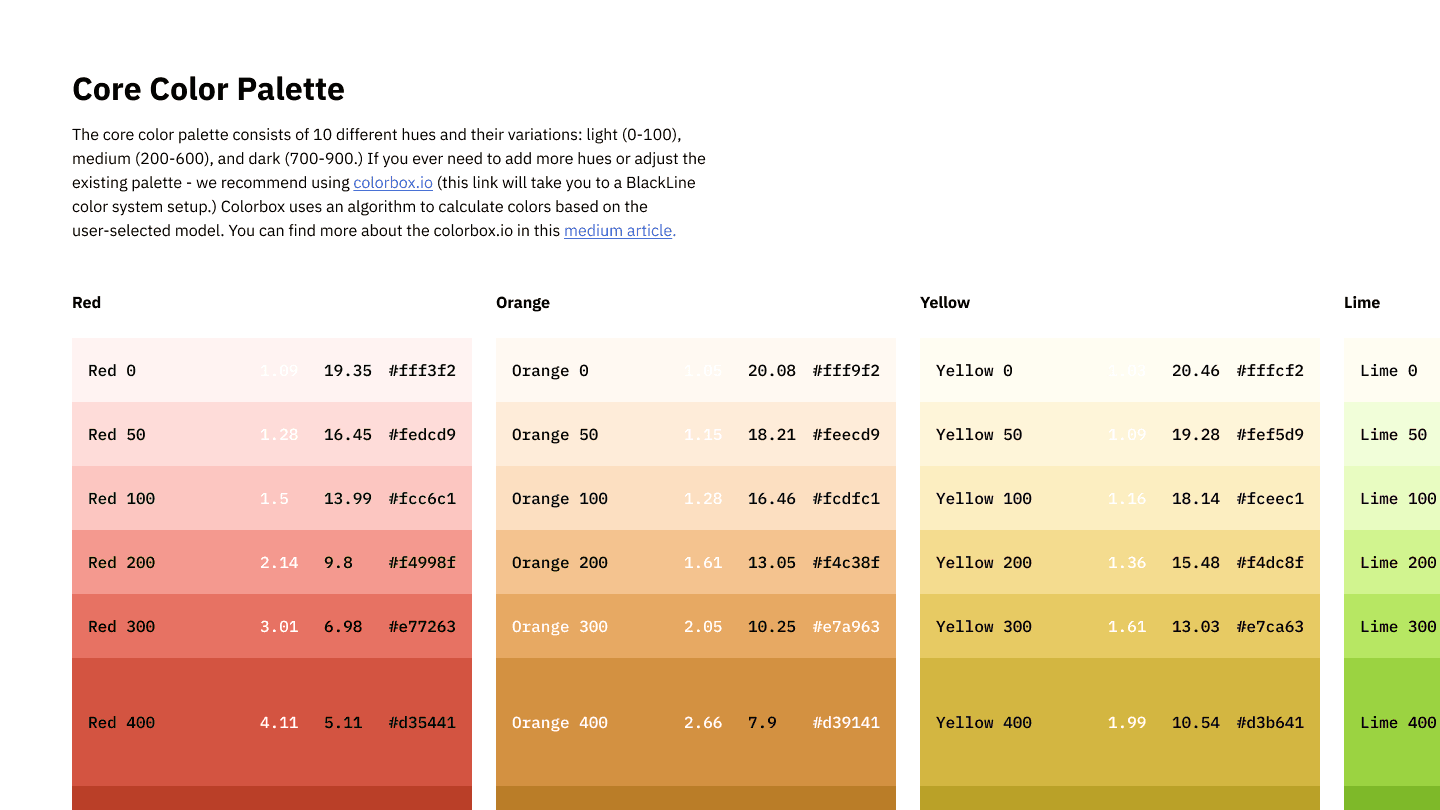Select the Red 0 swatch
1440x810 pixels.
pos(272,370)
